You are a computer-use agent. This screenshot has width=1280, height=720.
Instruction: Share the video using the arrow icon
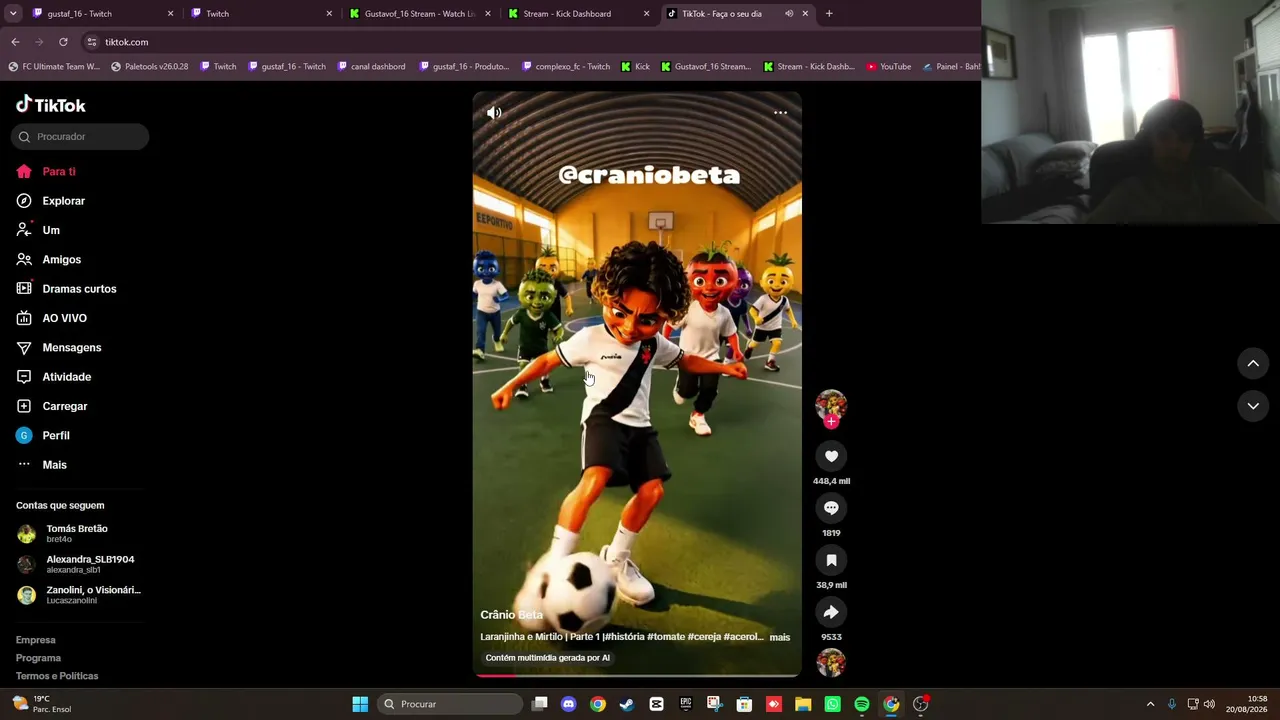coord(831,612)
